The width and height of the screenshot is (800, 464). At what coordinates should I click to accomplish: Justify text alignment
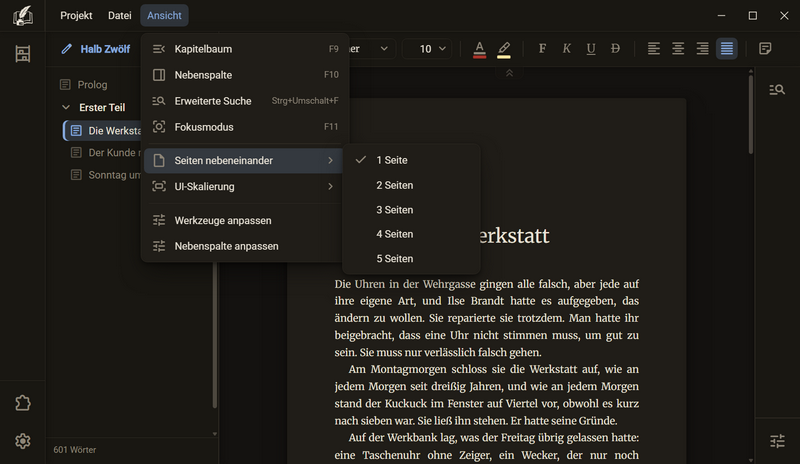[x=727, y=49]
